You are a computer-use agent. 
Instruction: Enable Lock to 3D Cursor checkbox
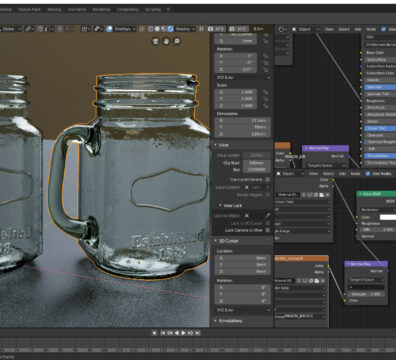click(x=268, y=223)
